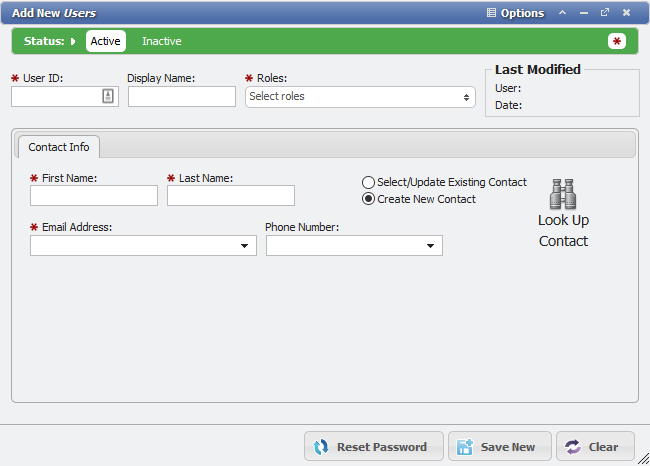The height and width of the screenshot is (466, 650).
Task: Expand the Phone Number dropdown arrow
Action: coord(430,246)
